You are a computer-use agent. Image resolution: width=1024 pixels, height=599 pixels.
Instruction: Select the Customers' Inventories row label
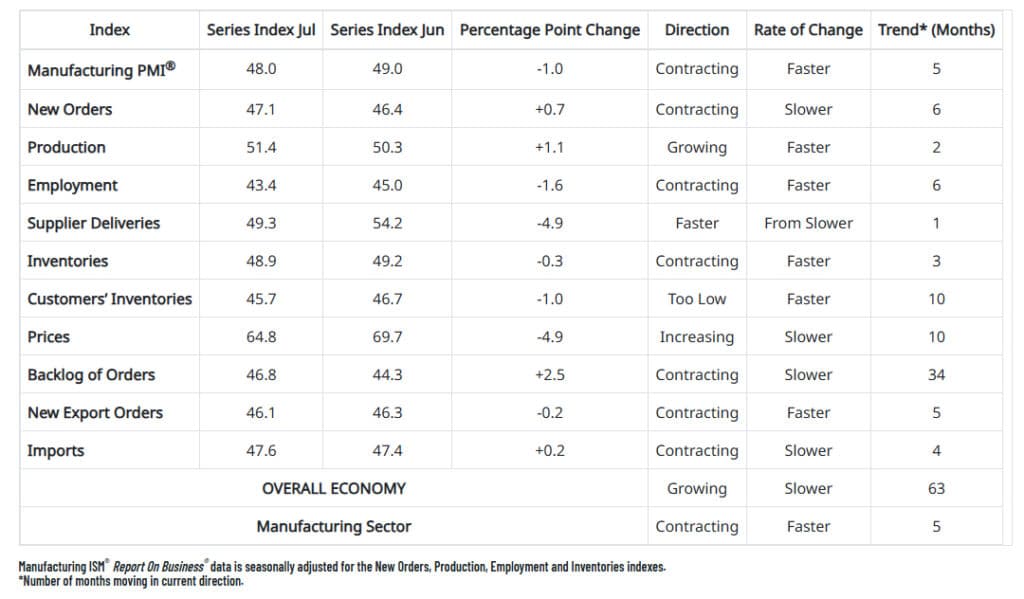point(110,299)
